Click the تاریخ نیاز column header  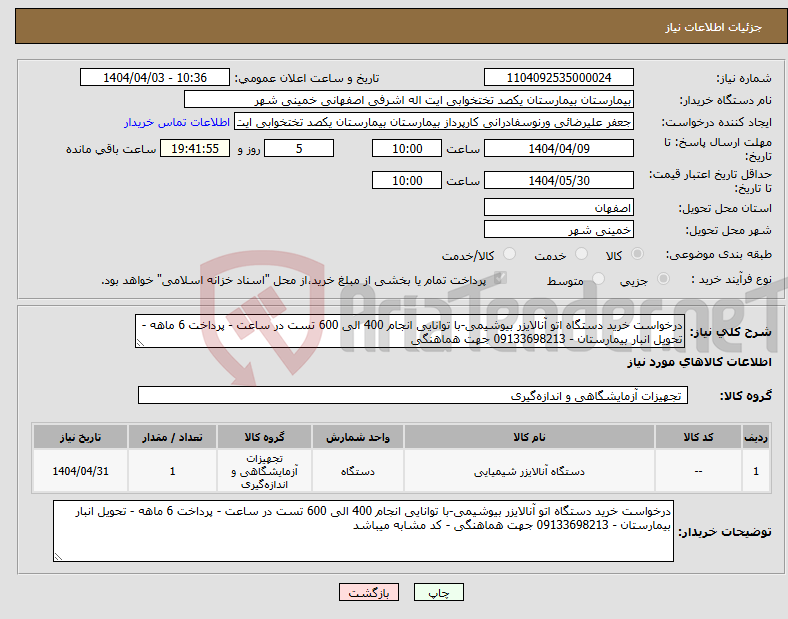pyautogui.click(x=80, y=437)
